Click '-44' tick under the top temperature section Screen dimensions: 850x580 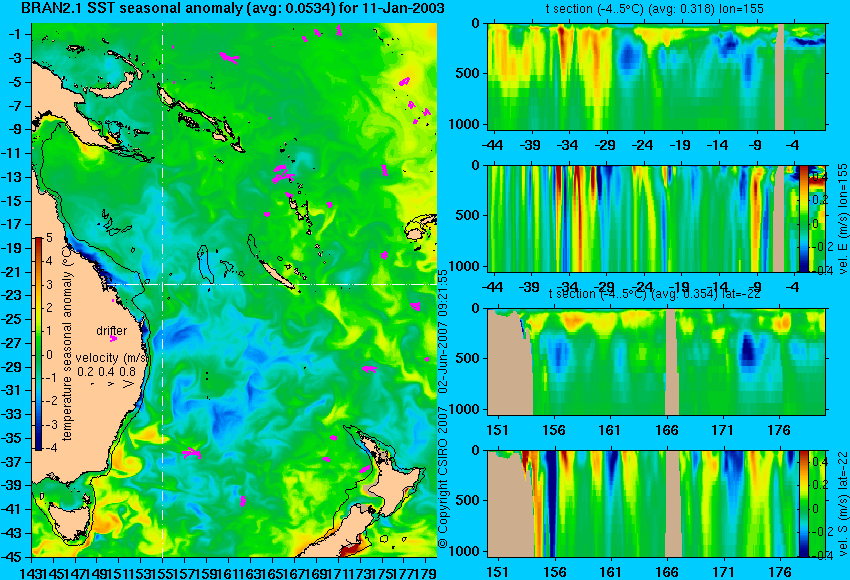pyautogui.click(x=492, y=145)
